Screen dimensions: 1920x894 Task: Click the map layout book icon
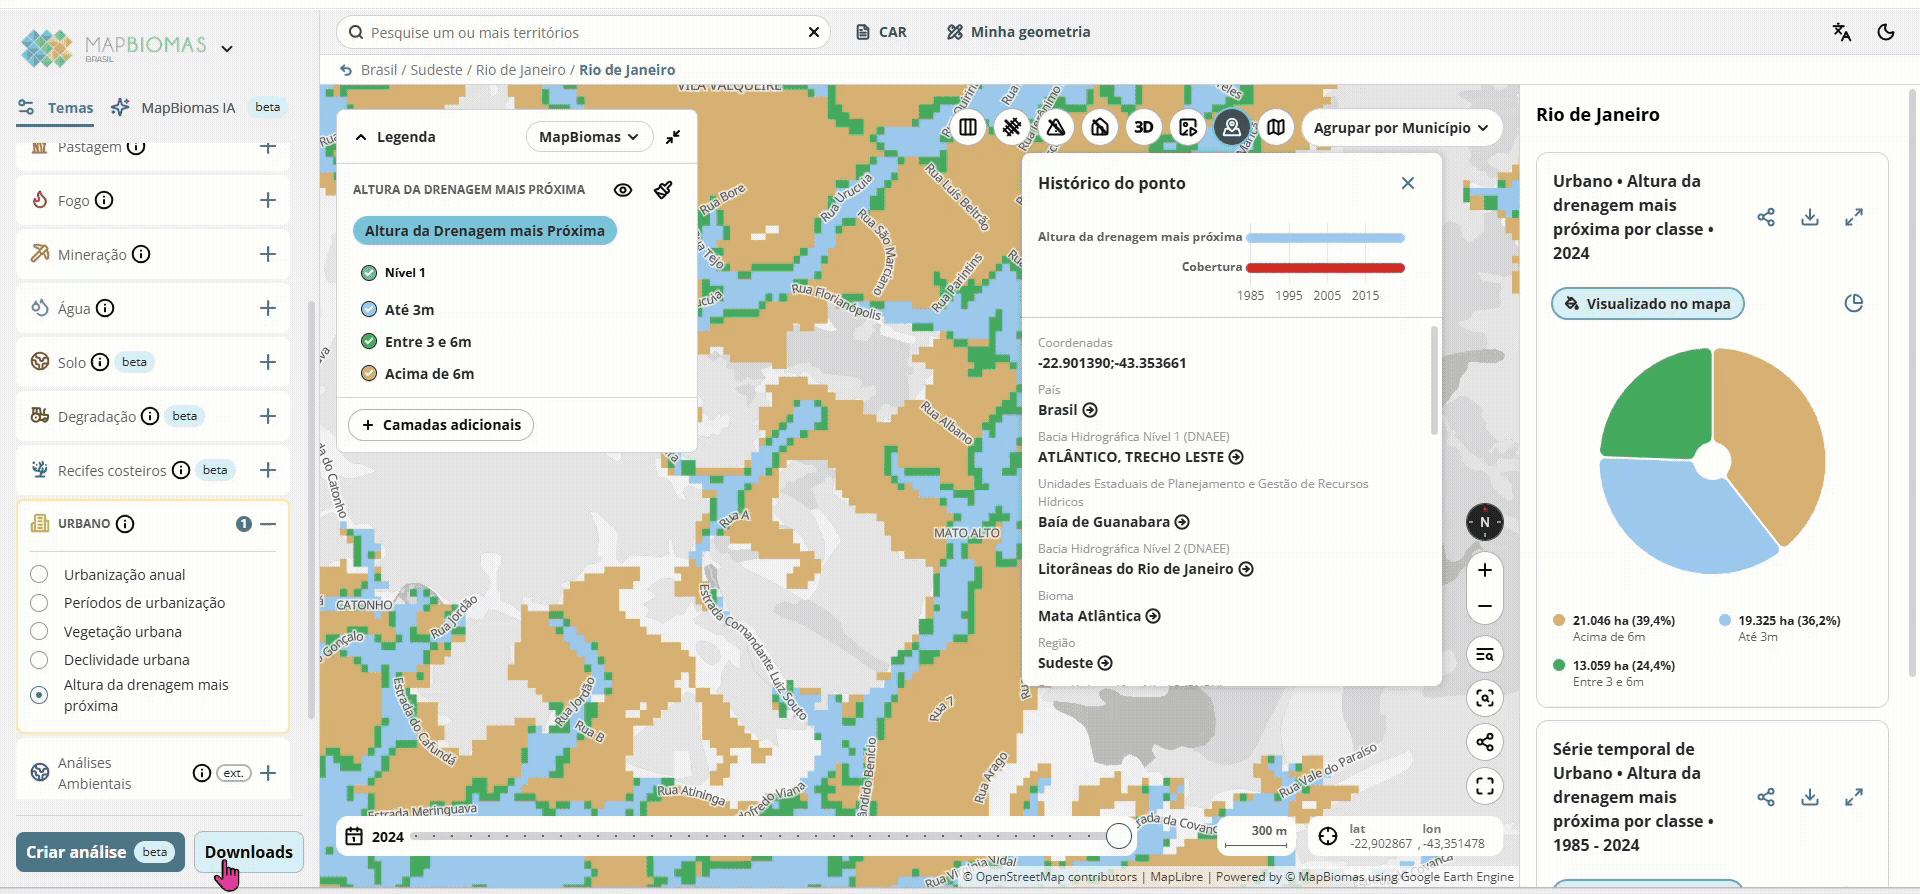tap(1276, 127)
